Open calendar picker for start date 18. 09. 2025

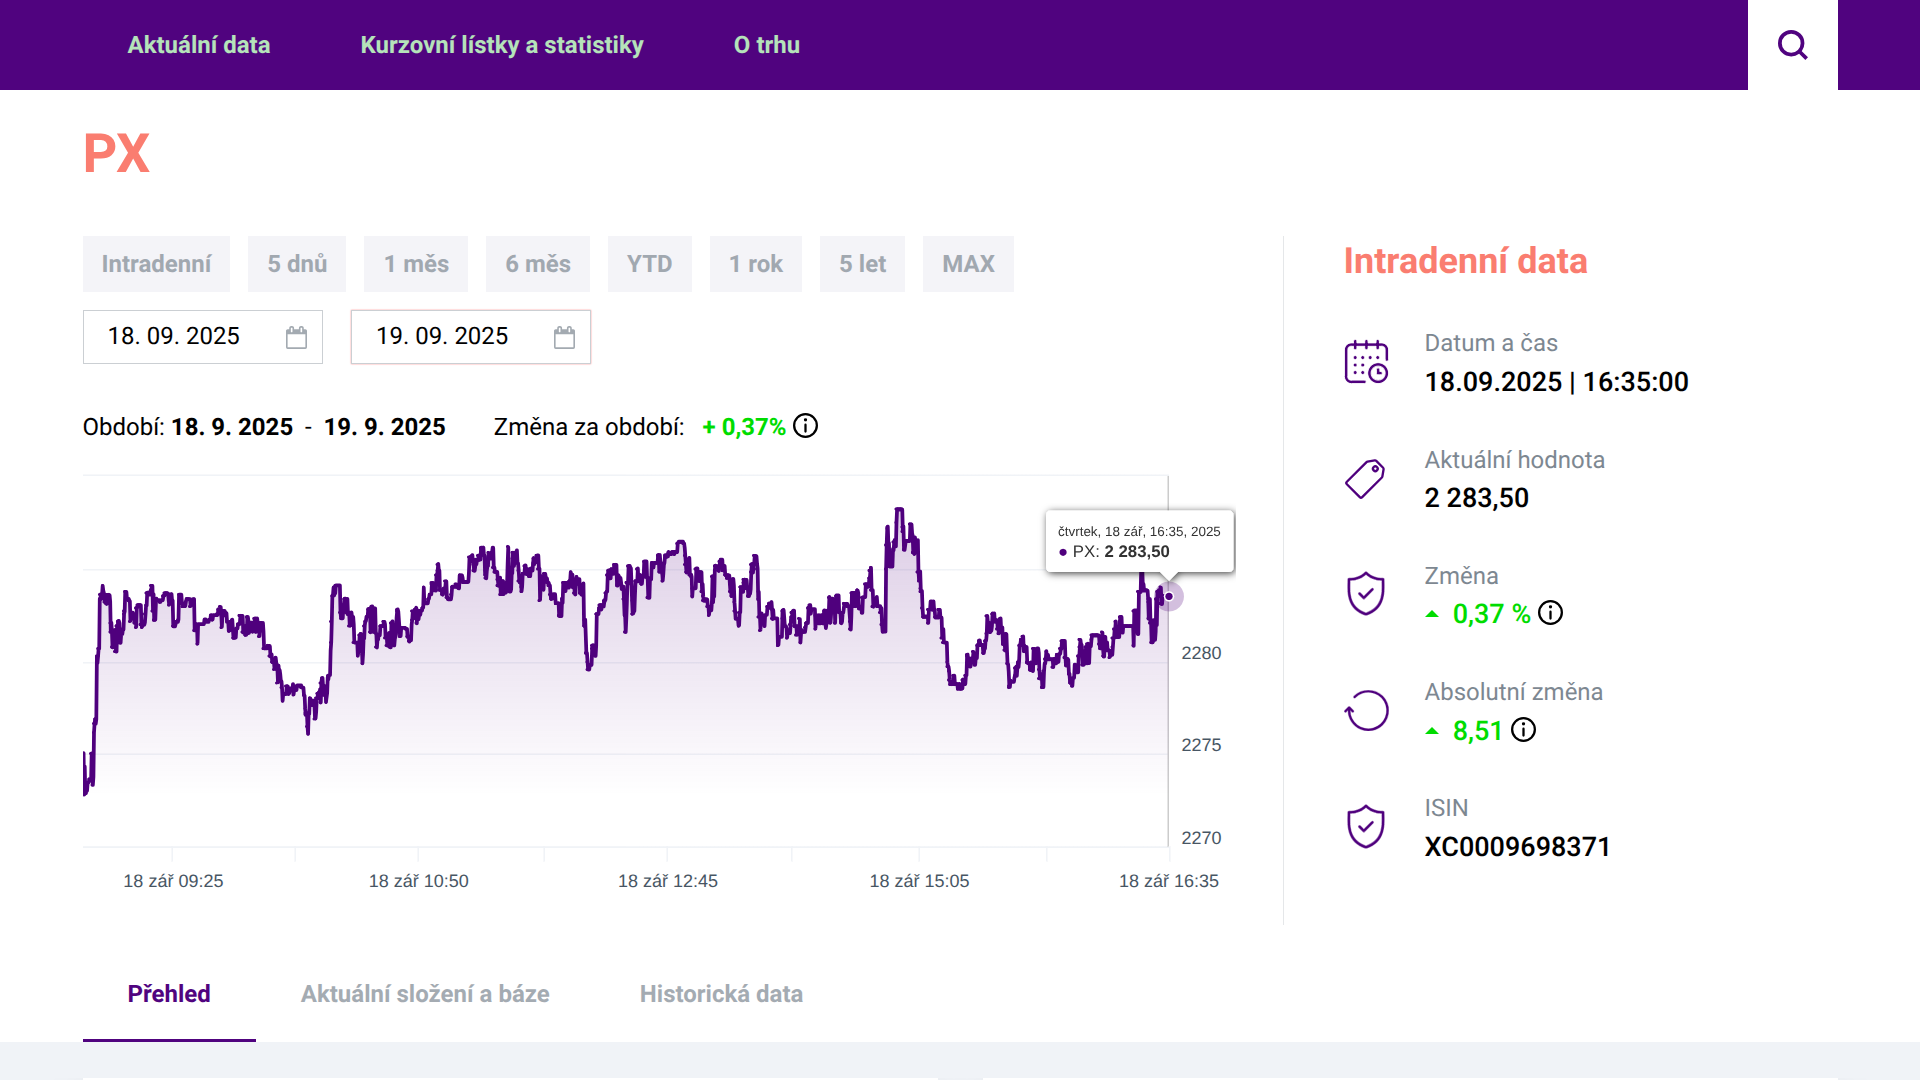click(296, 337)
